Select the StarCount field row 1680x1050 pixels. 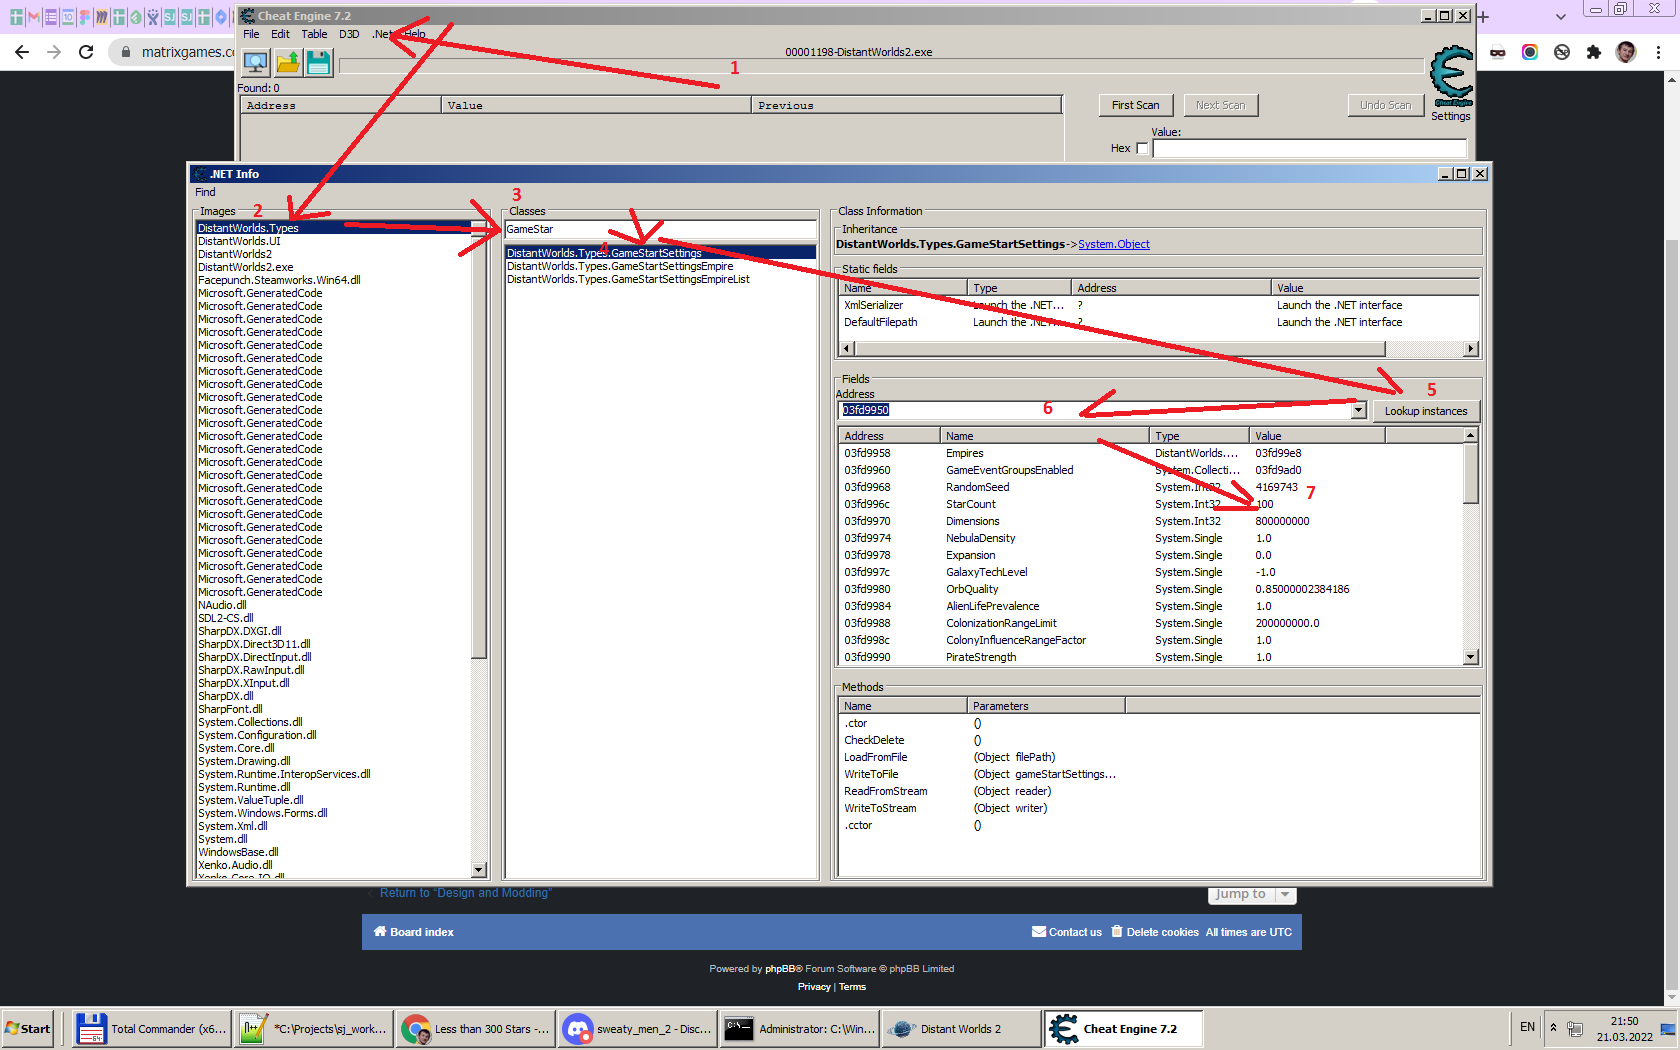pyautogui.click(x=1150, y=504)
